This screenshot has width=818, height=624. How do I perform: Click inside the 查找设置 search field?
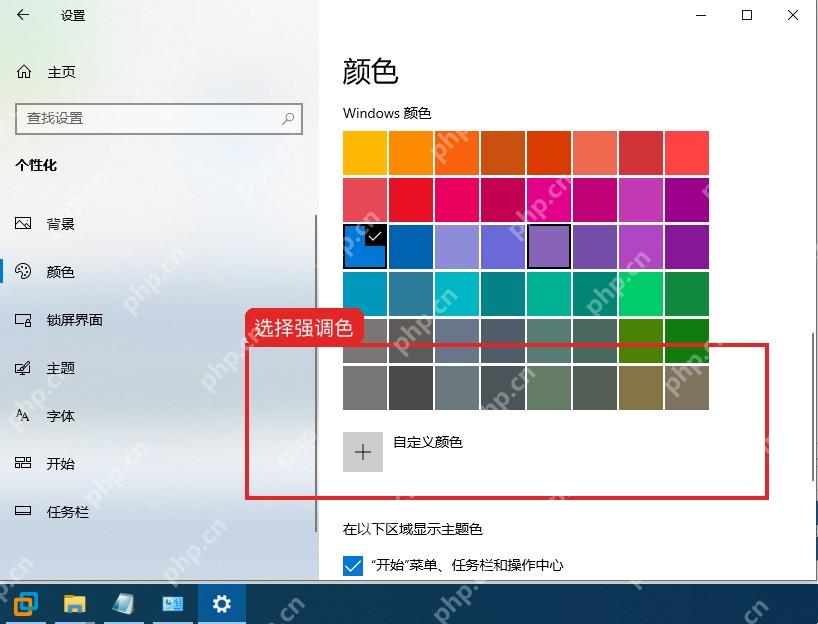(159, 119)
